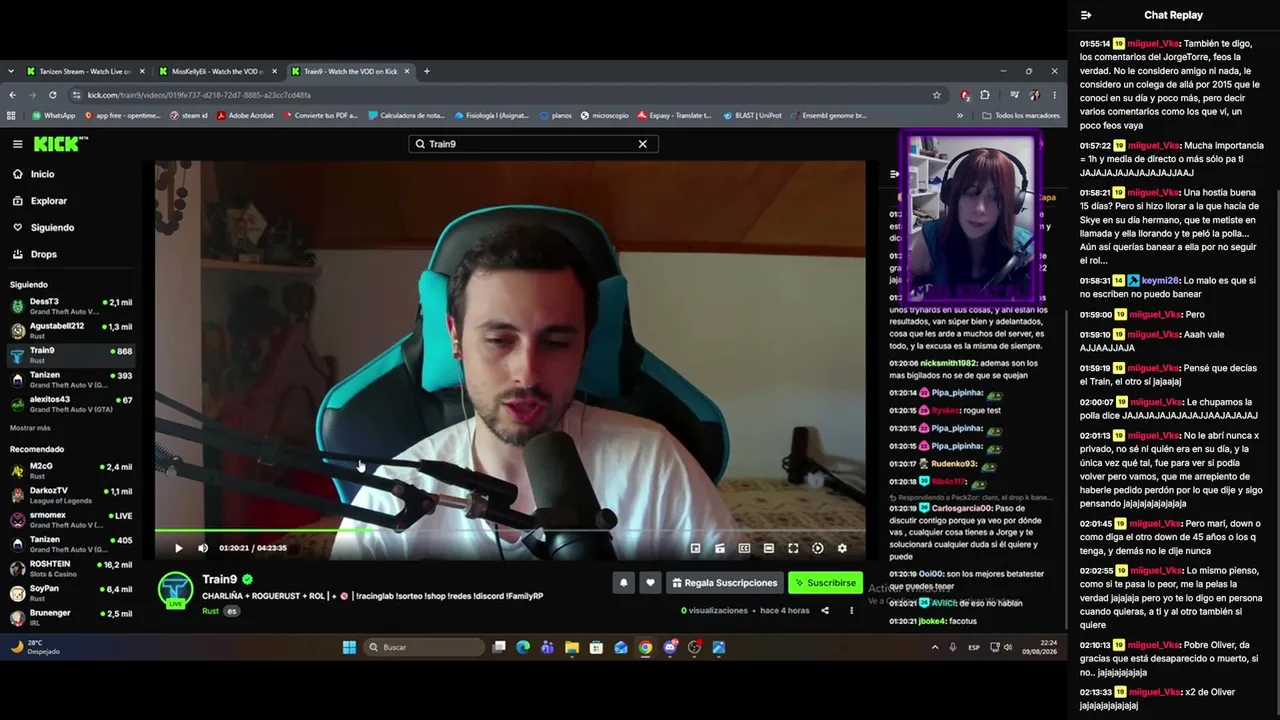This screenshot has height=720, width=1280.
Task: Click the taskbar Buscar search box
Action: tap(425, 647)
